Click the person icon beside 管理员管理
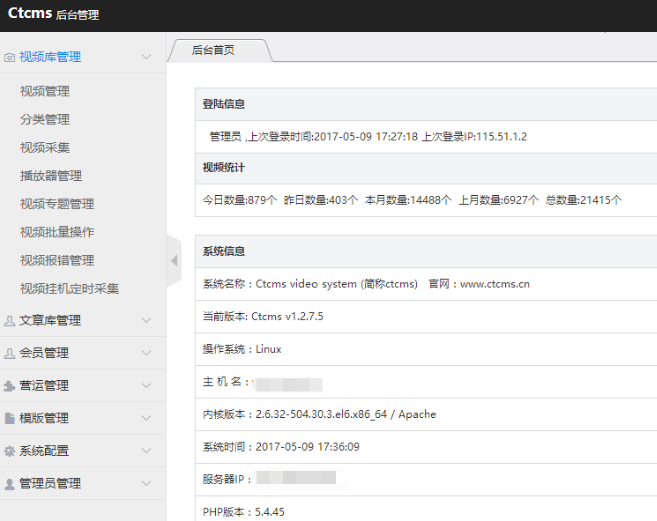This screenshot has width=657, height=521. point(9,484)
